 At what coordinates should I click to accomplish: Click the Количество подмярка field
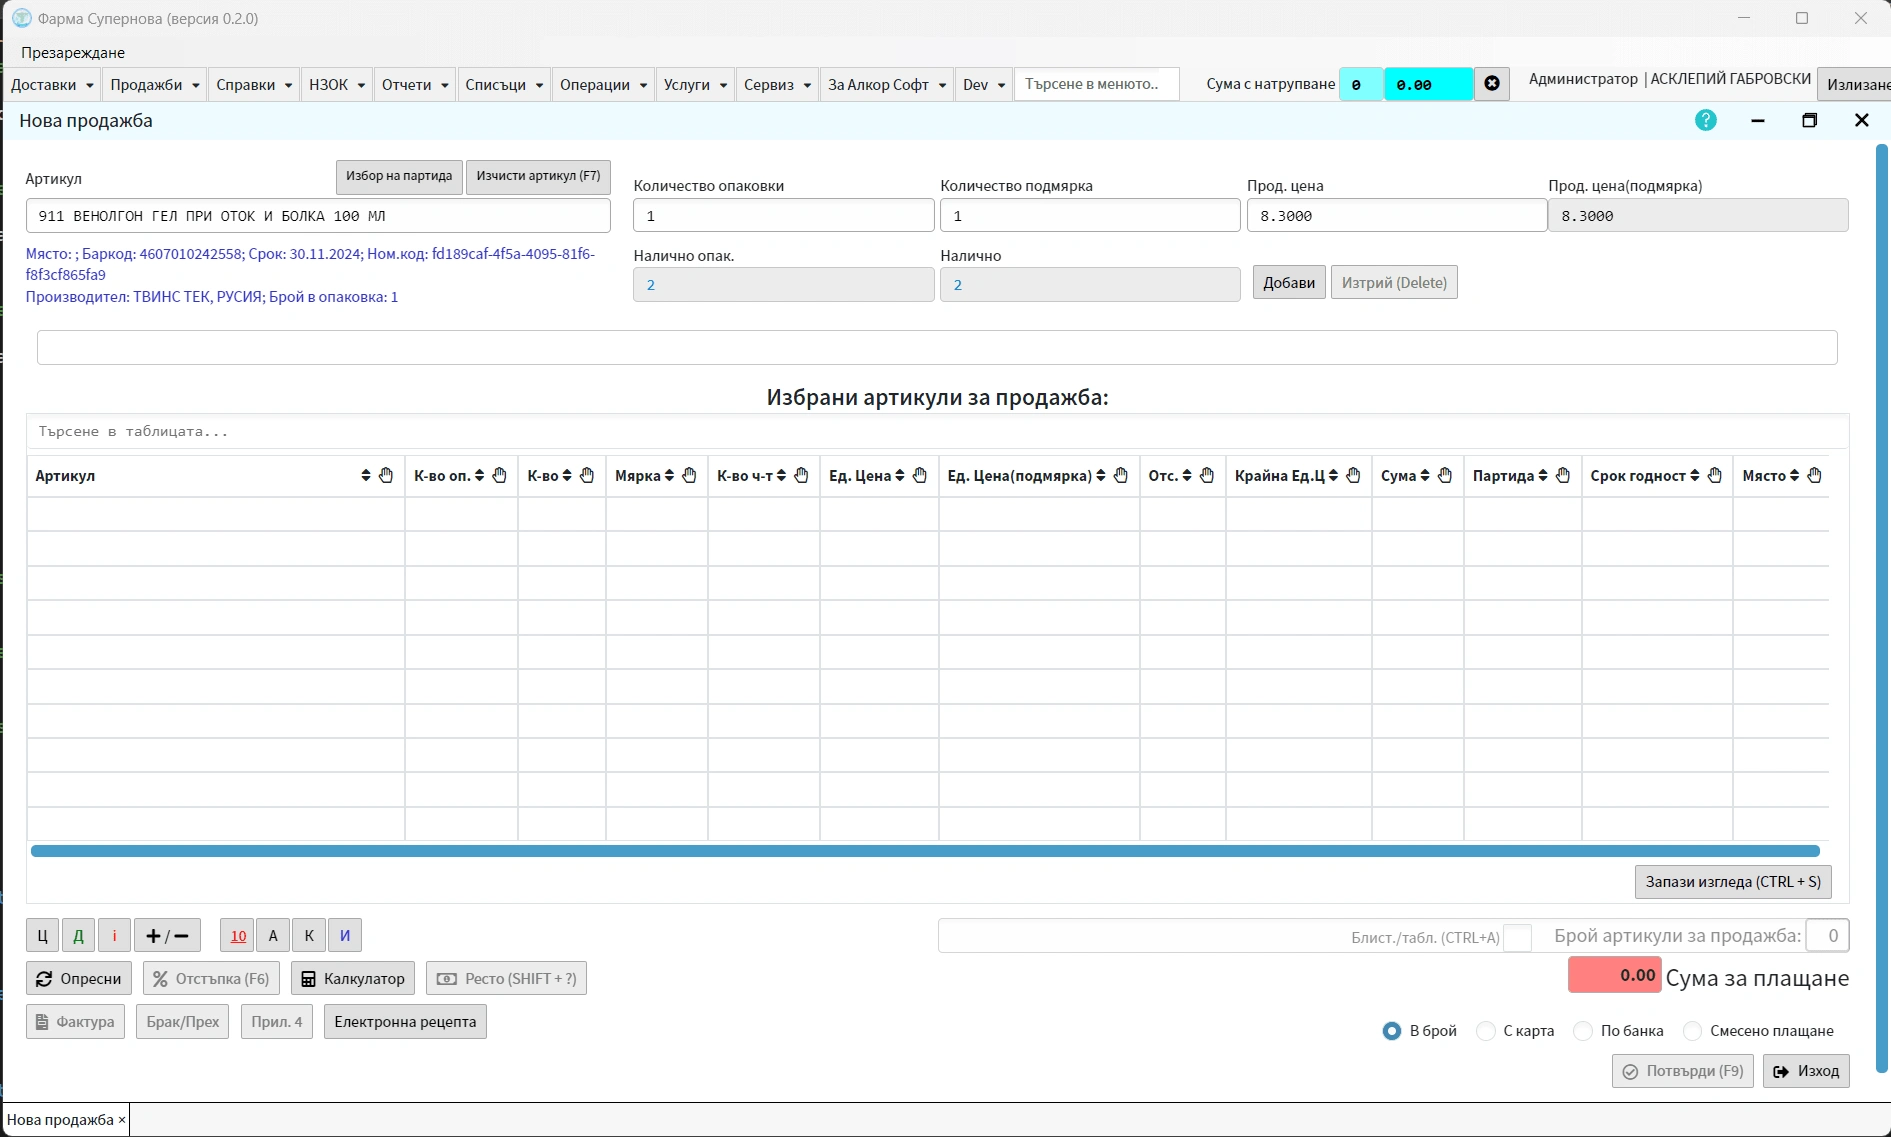tap(1090, 216)
